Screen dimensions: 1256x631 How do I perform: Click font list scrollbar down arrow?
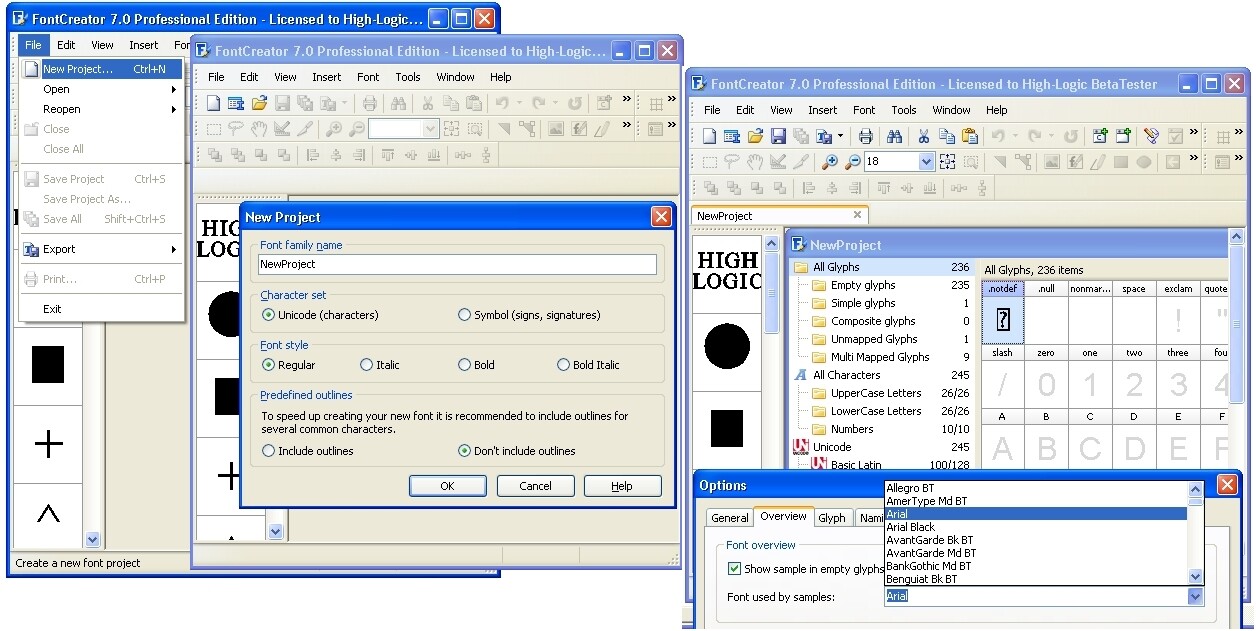(1195, 577)
